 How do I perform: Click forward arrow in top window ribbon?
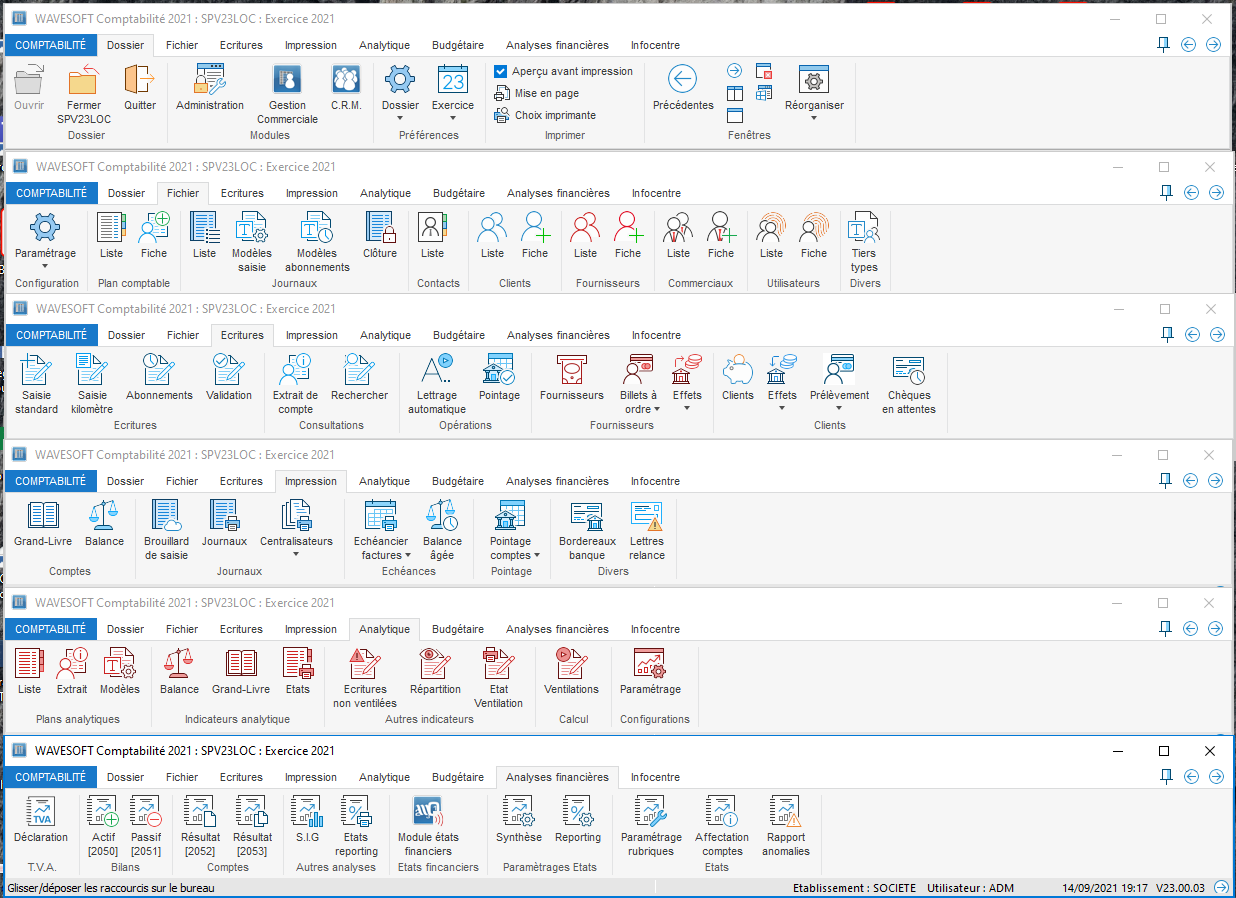click(1213, 44)
